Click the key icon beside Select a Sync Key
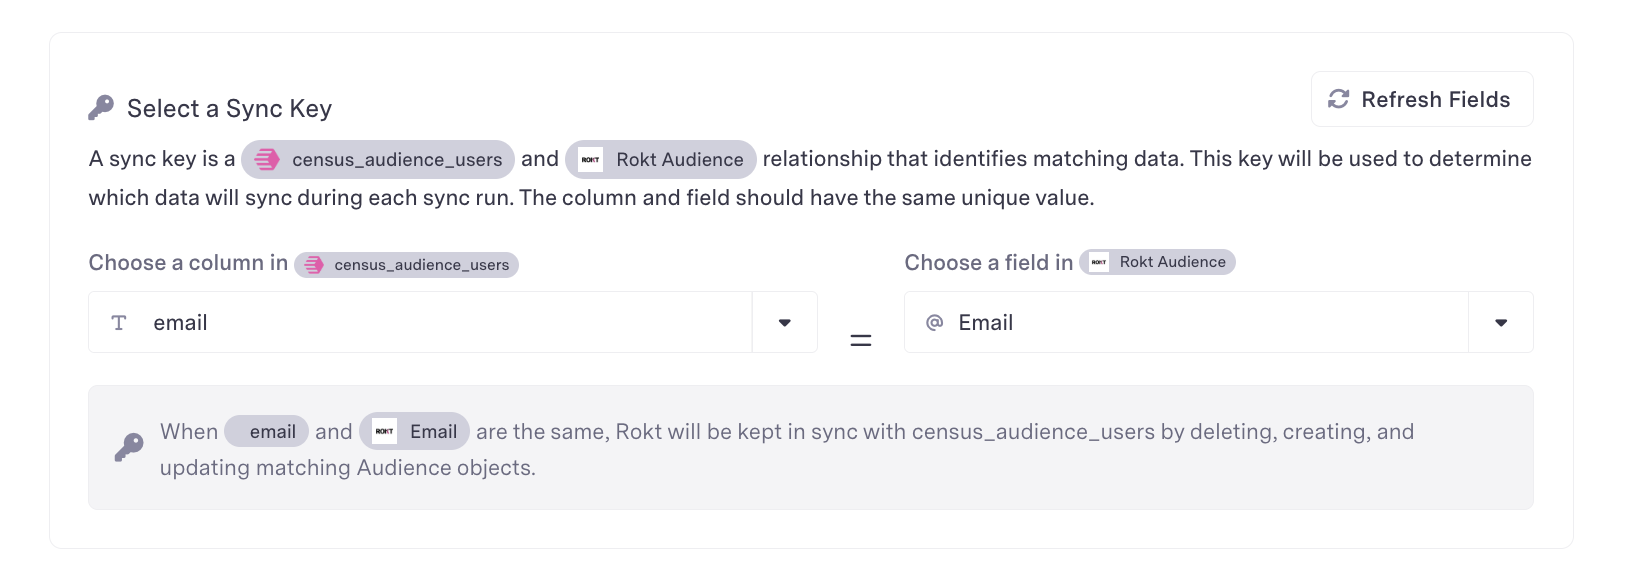 pos(101,108)
